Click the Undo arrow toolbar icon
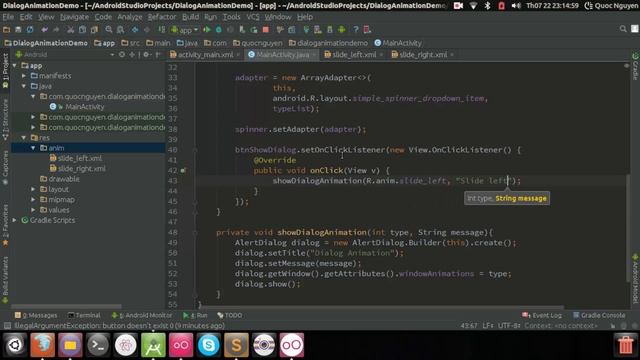640x360 pixels. click(44, 29)
